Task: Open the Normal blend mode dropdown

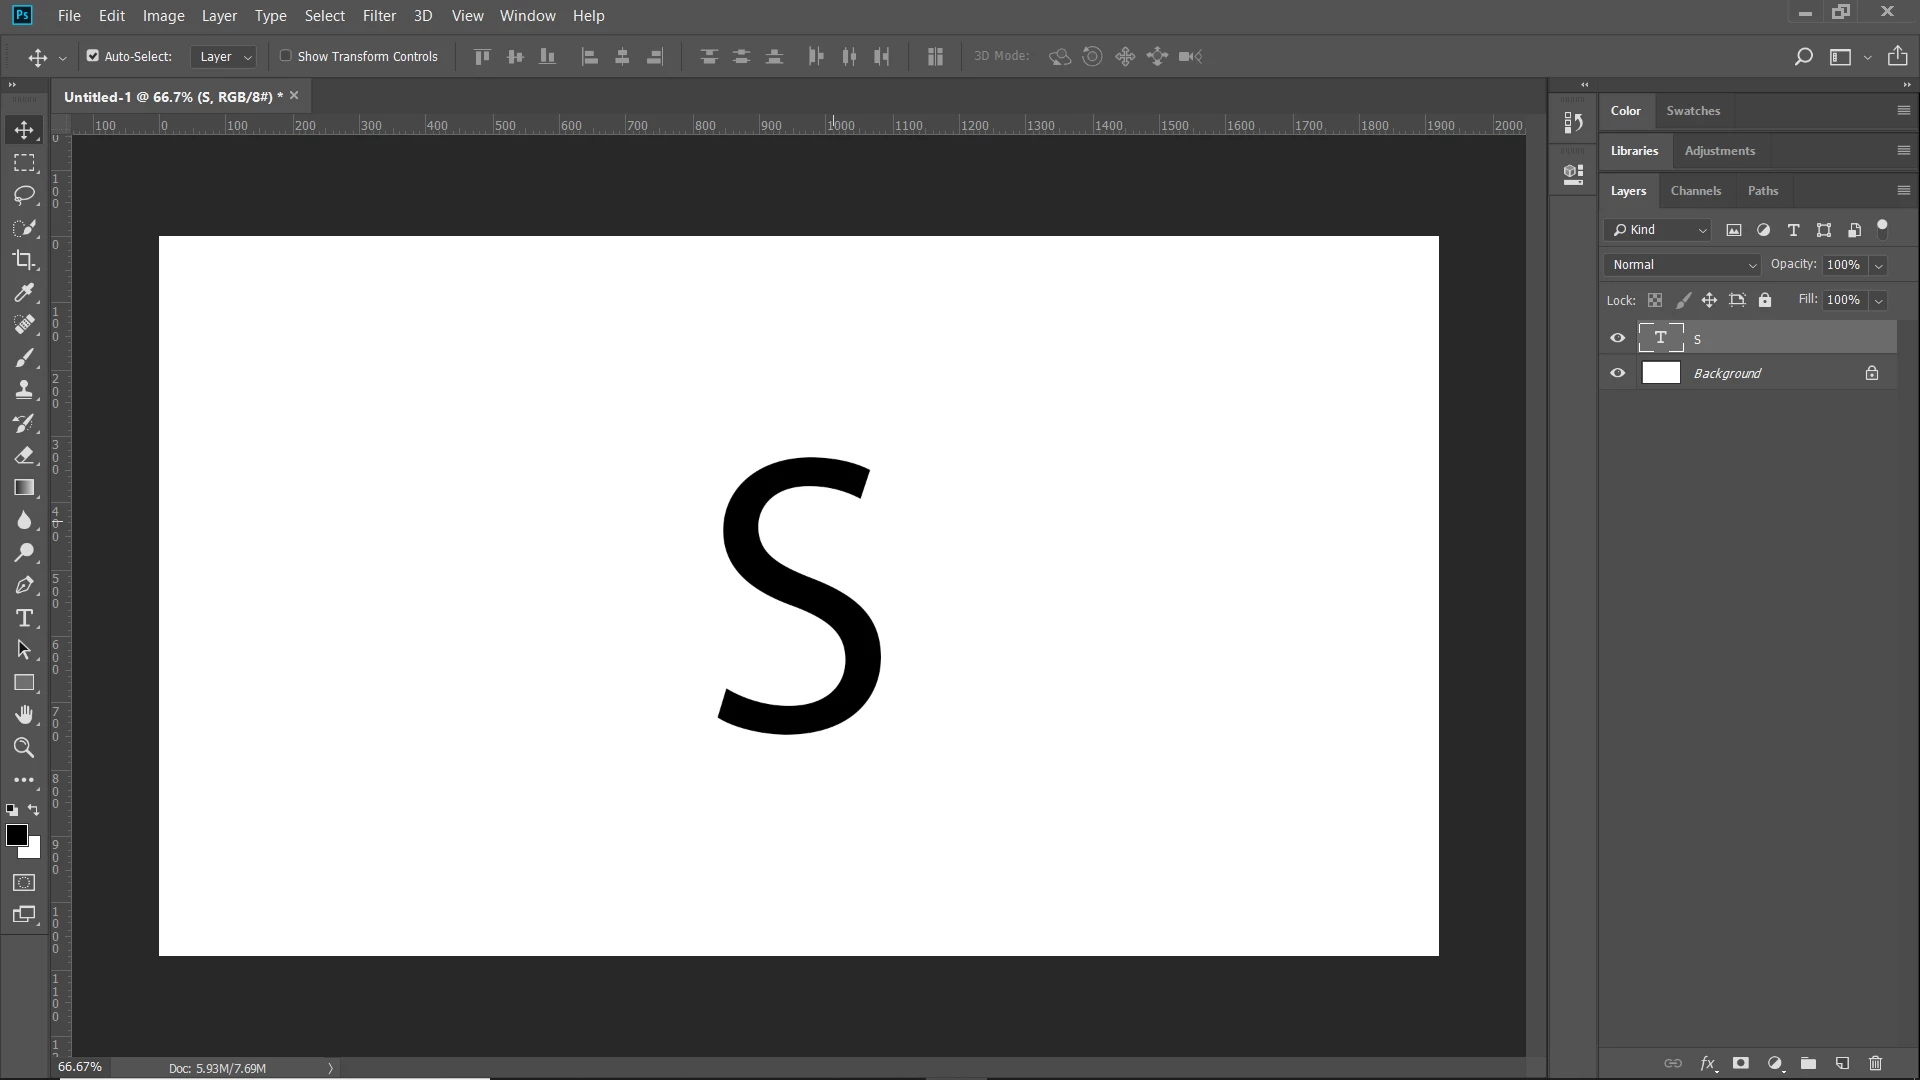Action: pyautogui.click(x=1684, y=265)
